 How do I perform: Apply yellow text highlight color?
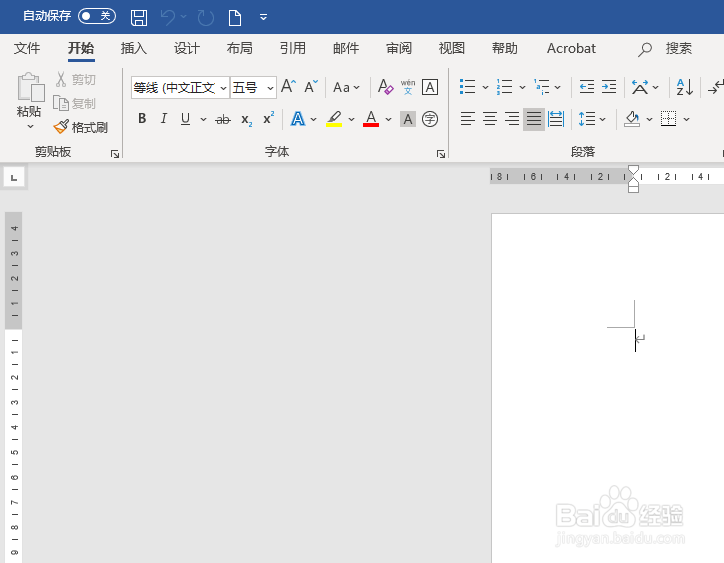[x=334, y=119]
